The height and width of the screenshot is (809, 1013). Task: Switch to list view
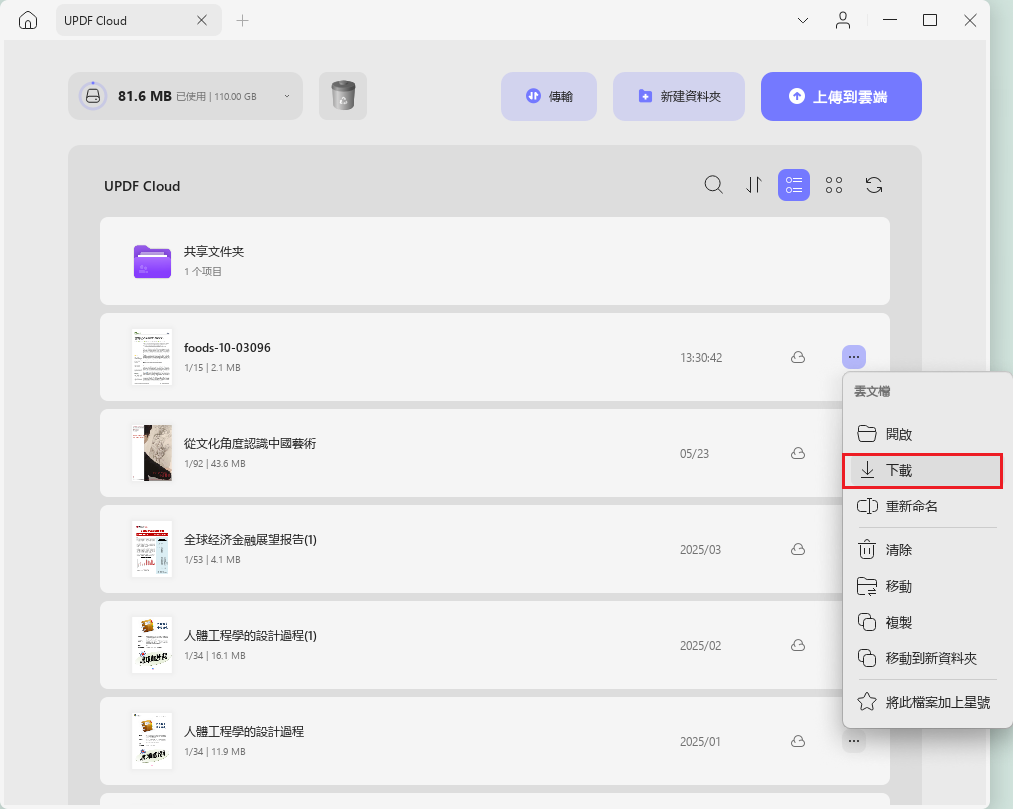click(x=793, y=185)
